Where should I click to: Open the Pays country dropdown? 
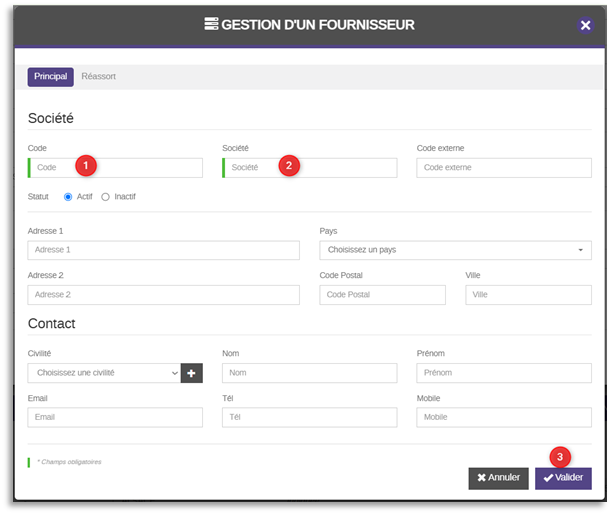[455, 250]
